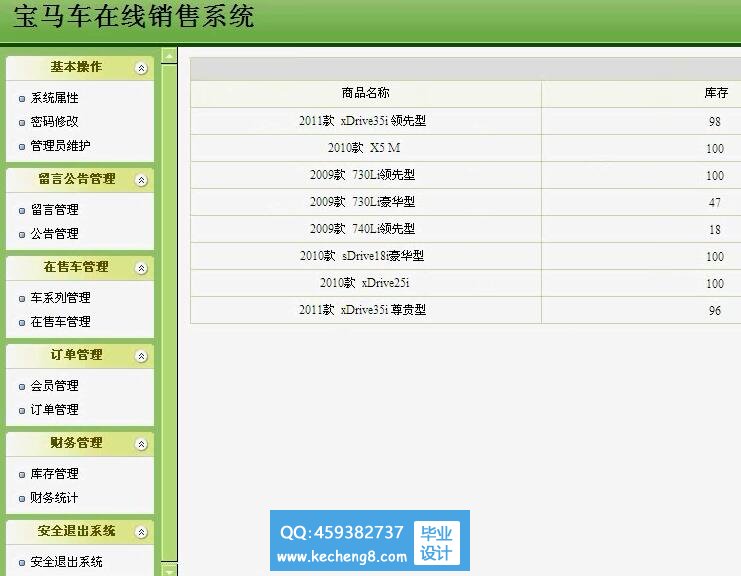Image resolution: width=741 pixels, height=576 pixels.
Task: Open 系统属性 in sidebar
Action: (x=54, y=98)
